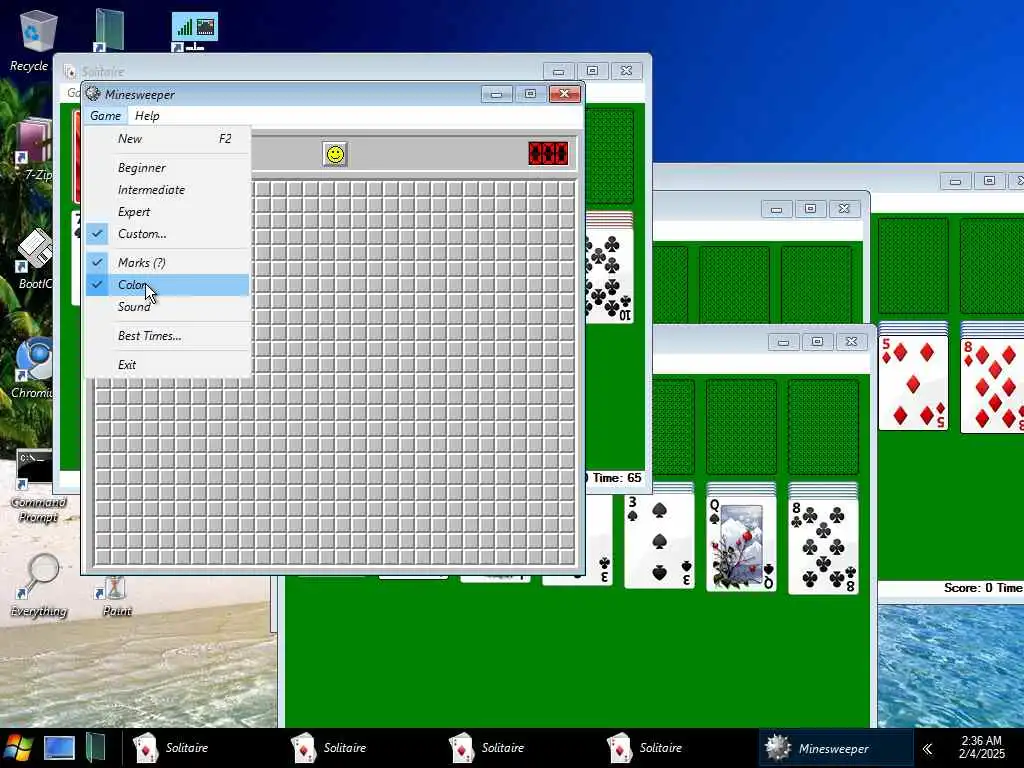Open the Command Prompt desktop shortcut
The height and width of the screenshot is (768, 1024).
click(37, 487)
